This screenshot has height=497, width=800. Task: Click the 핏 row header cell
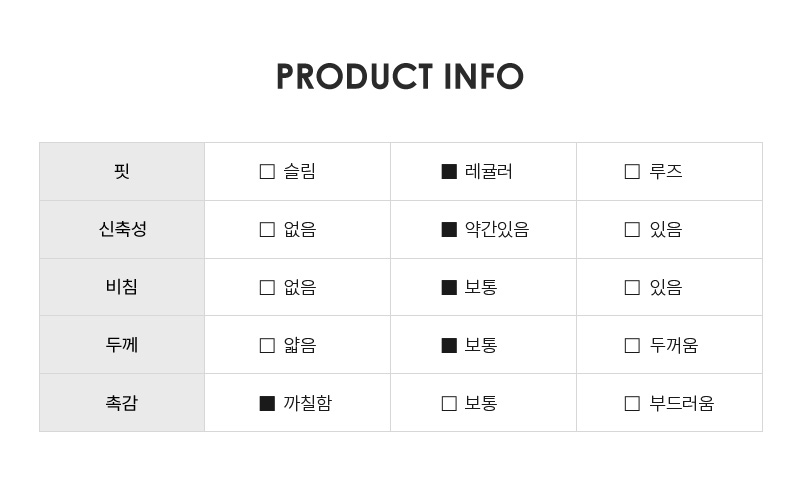click(x=122, y=171)
